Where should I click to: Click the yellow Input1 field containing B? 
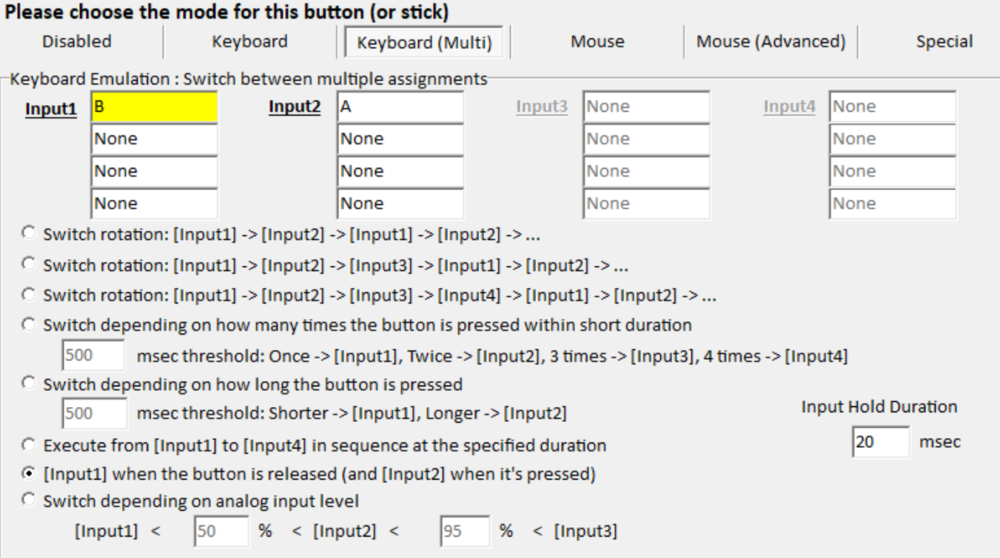click(x=154, y=107)
